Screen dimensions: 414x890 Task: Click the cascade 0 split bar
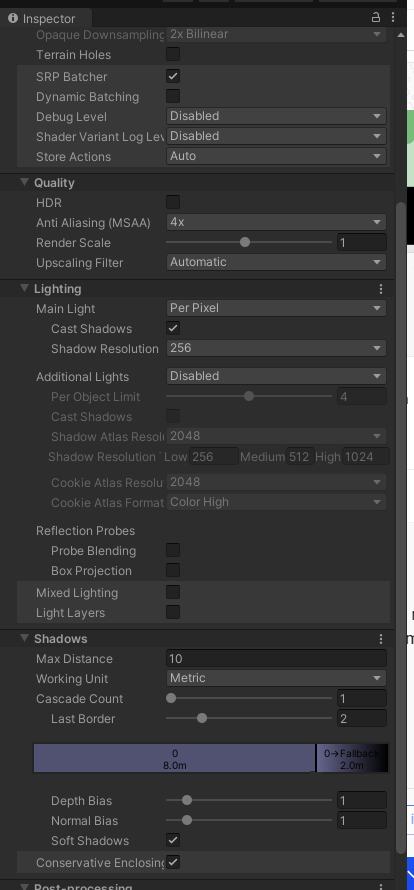[174, 758]
